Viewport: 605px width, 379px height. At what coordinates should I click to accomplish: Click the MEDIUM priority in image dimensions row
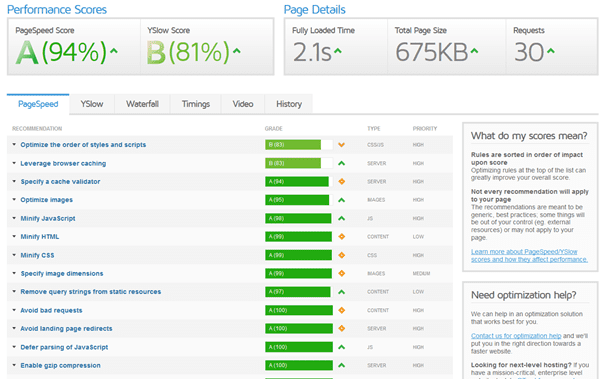tap(421, 274)
